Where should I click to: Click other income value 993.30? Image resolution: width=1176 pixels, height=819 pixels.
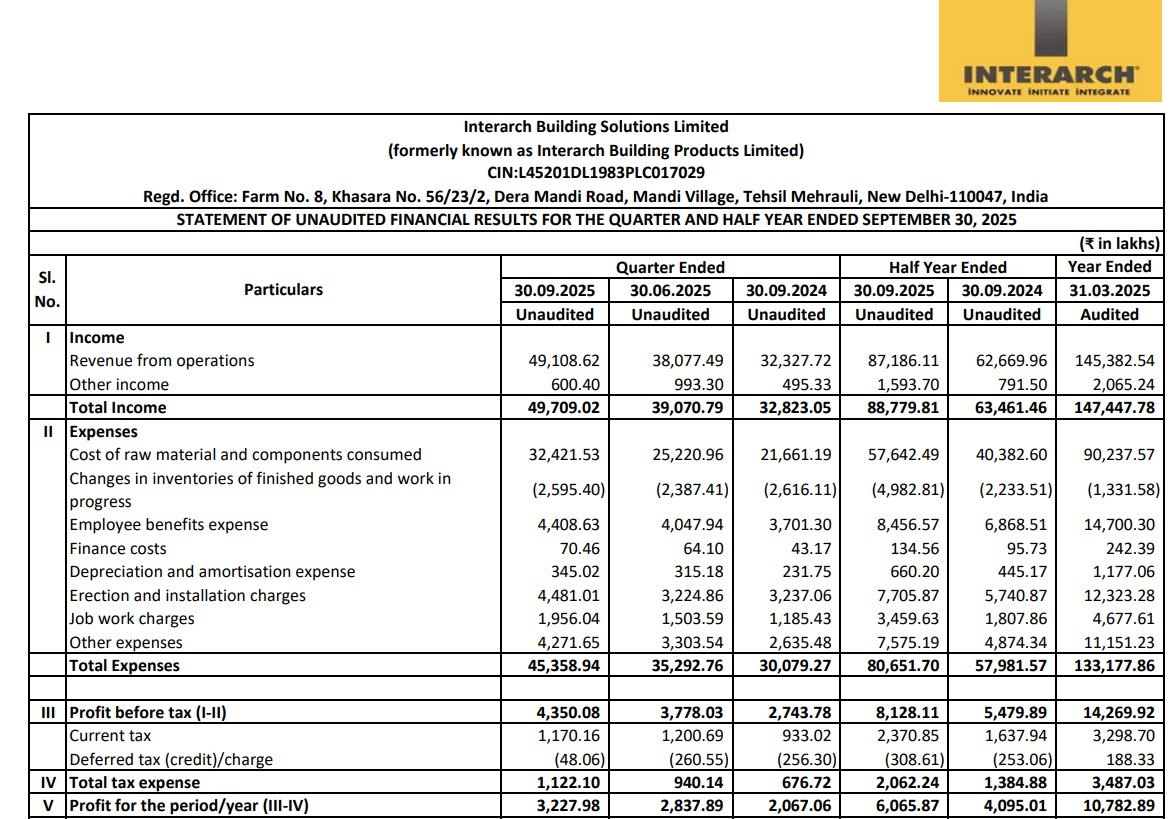click(x=698, y=385)
